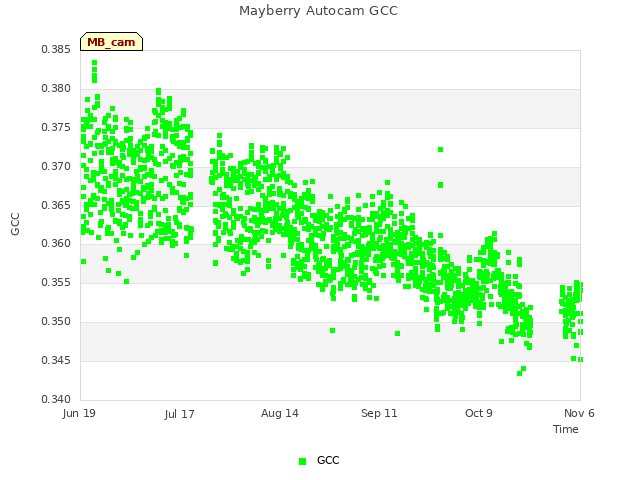
Task: Click the 0.365 y-axis value
Action: click(x=56, y=205)
